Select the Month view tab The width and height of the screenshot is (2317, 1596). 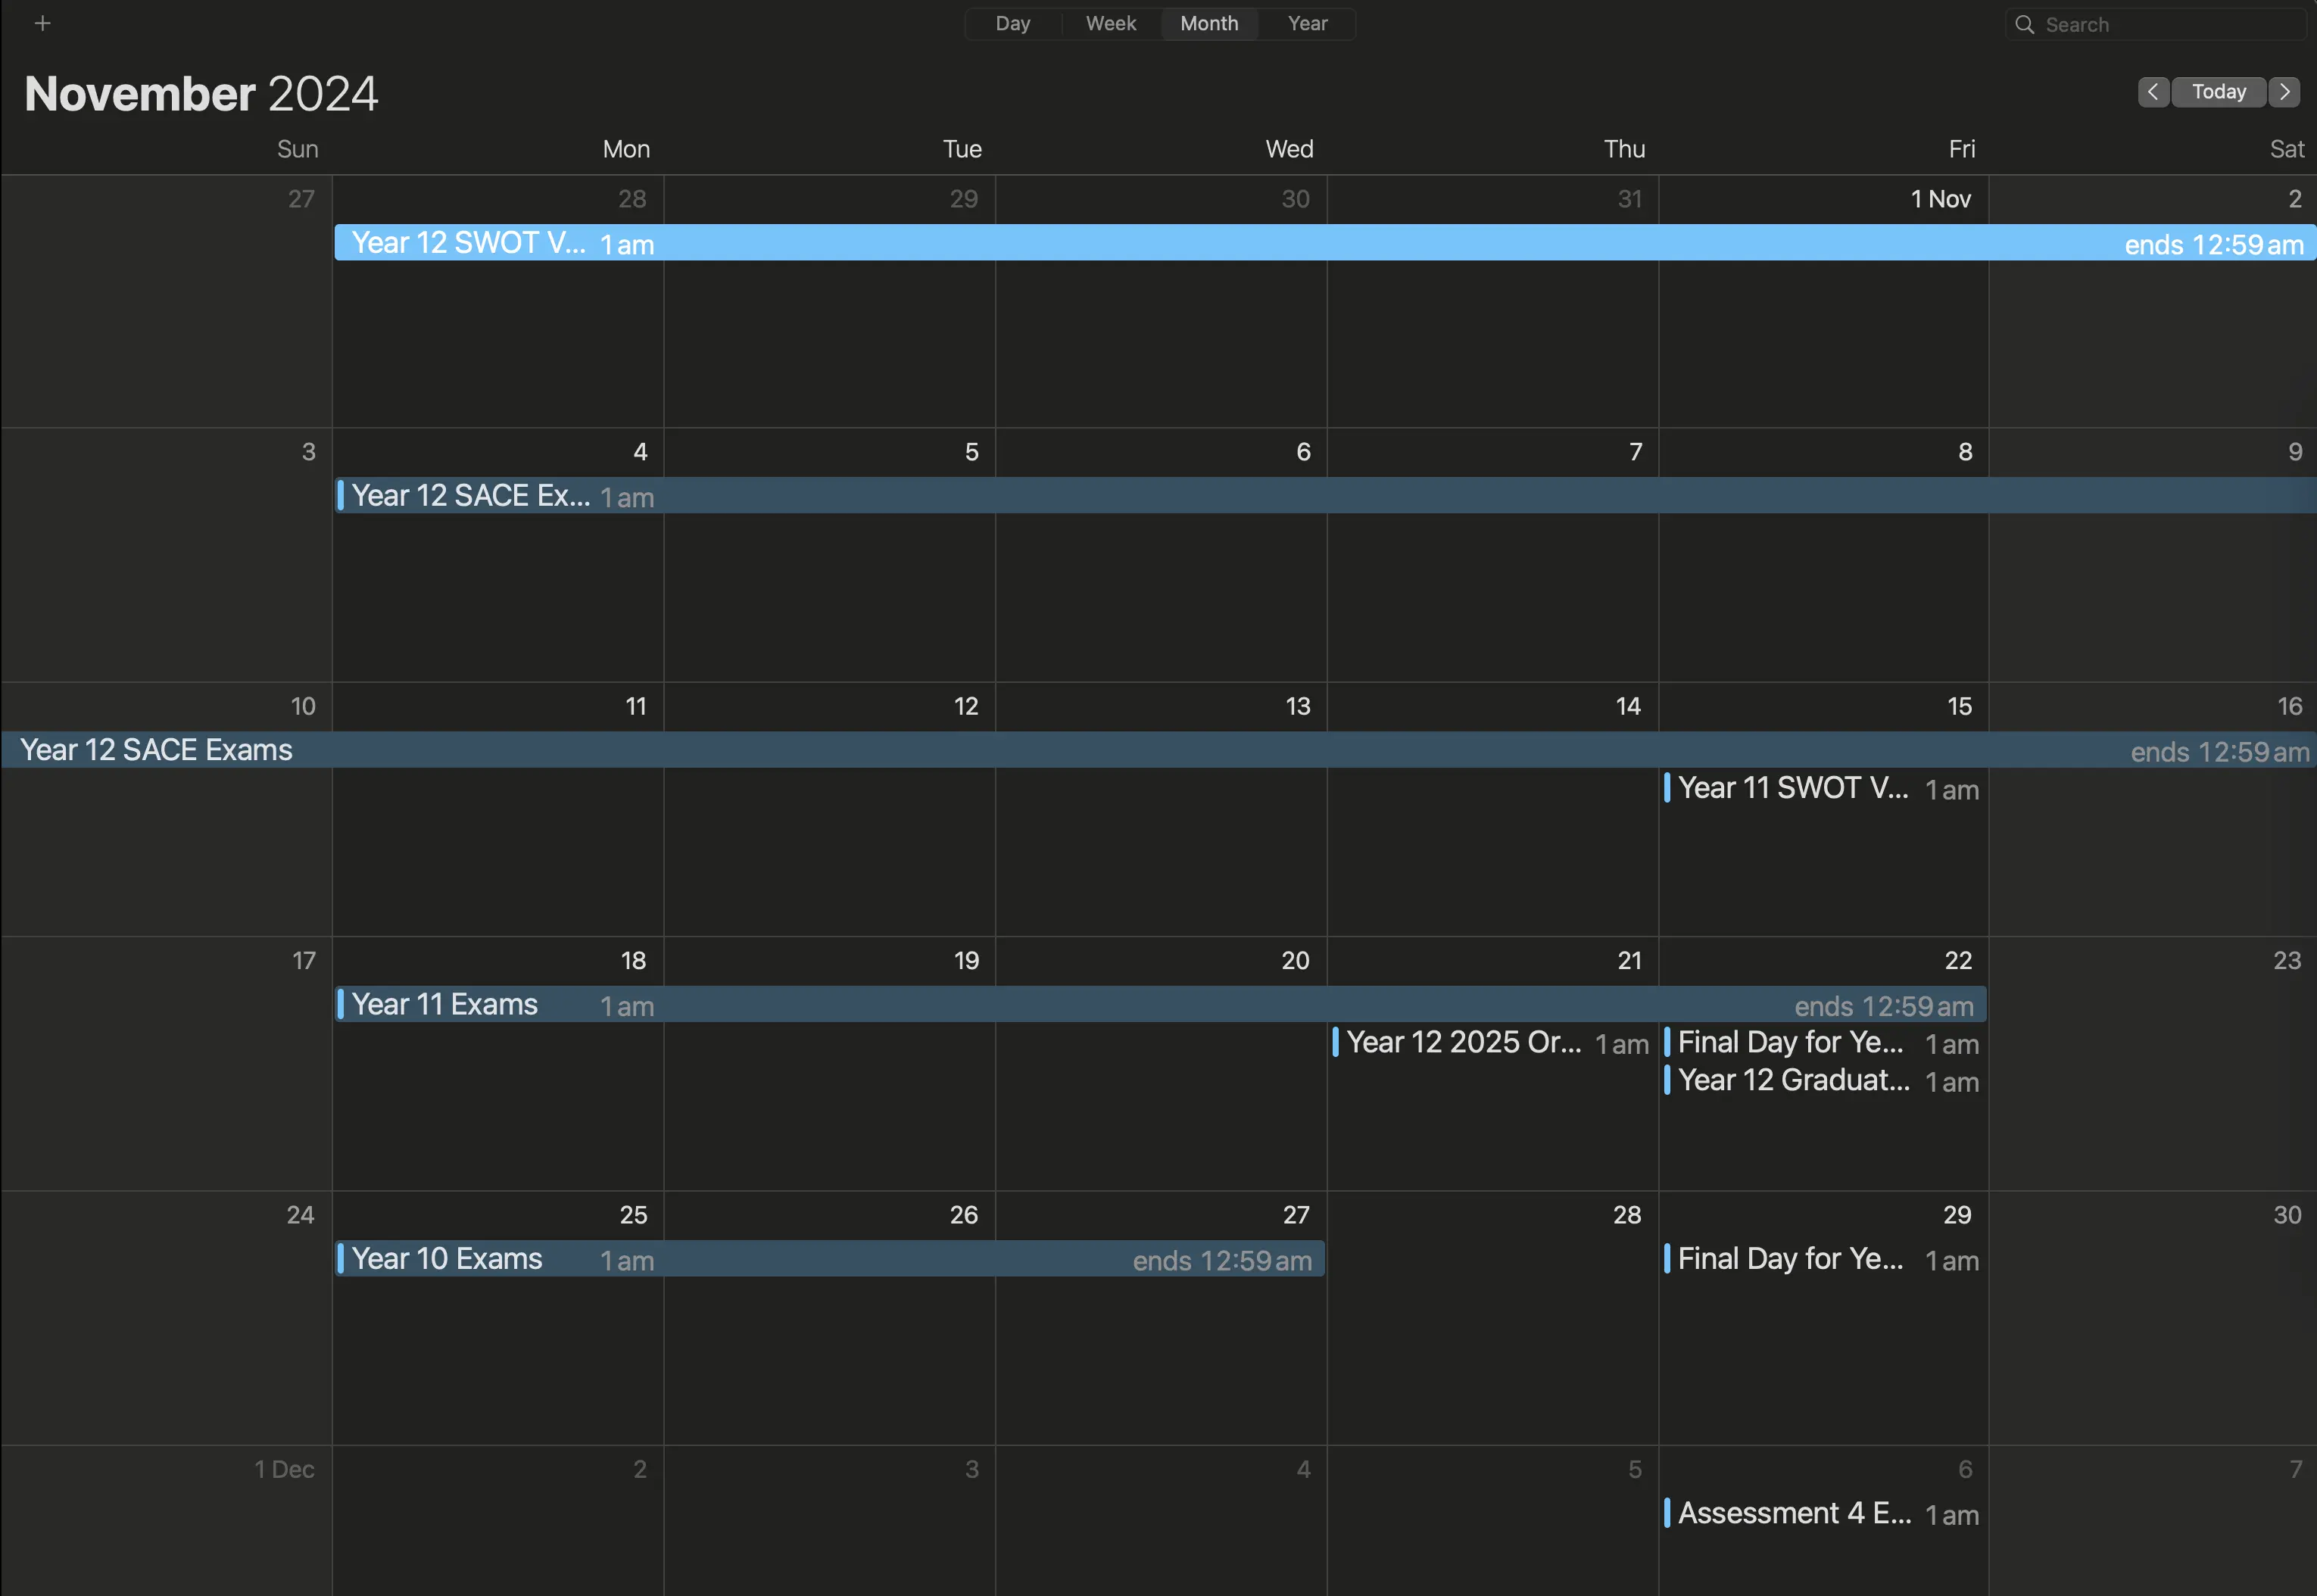pos(1208,23)
